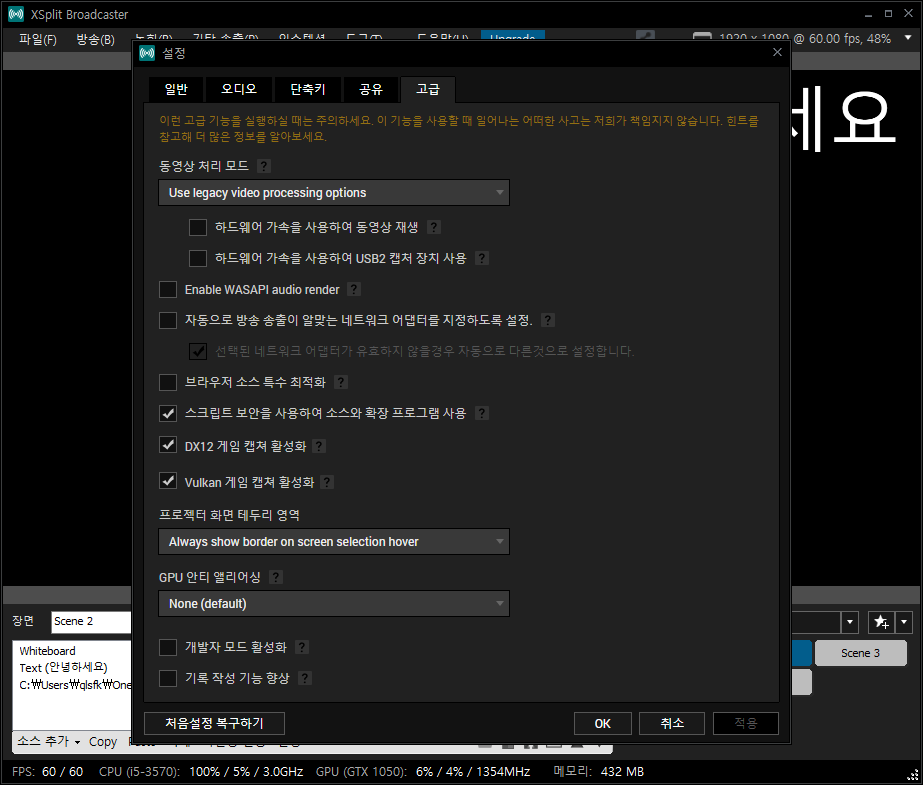Image resolution: width=923 pixels, height=785 pixels.
Task: Uncheck Vulkan 게임 캡쳐 활성화
Action: pyautogui.click(x=168, y=481)
